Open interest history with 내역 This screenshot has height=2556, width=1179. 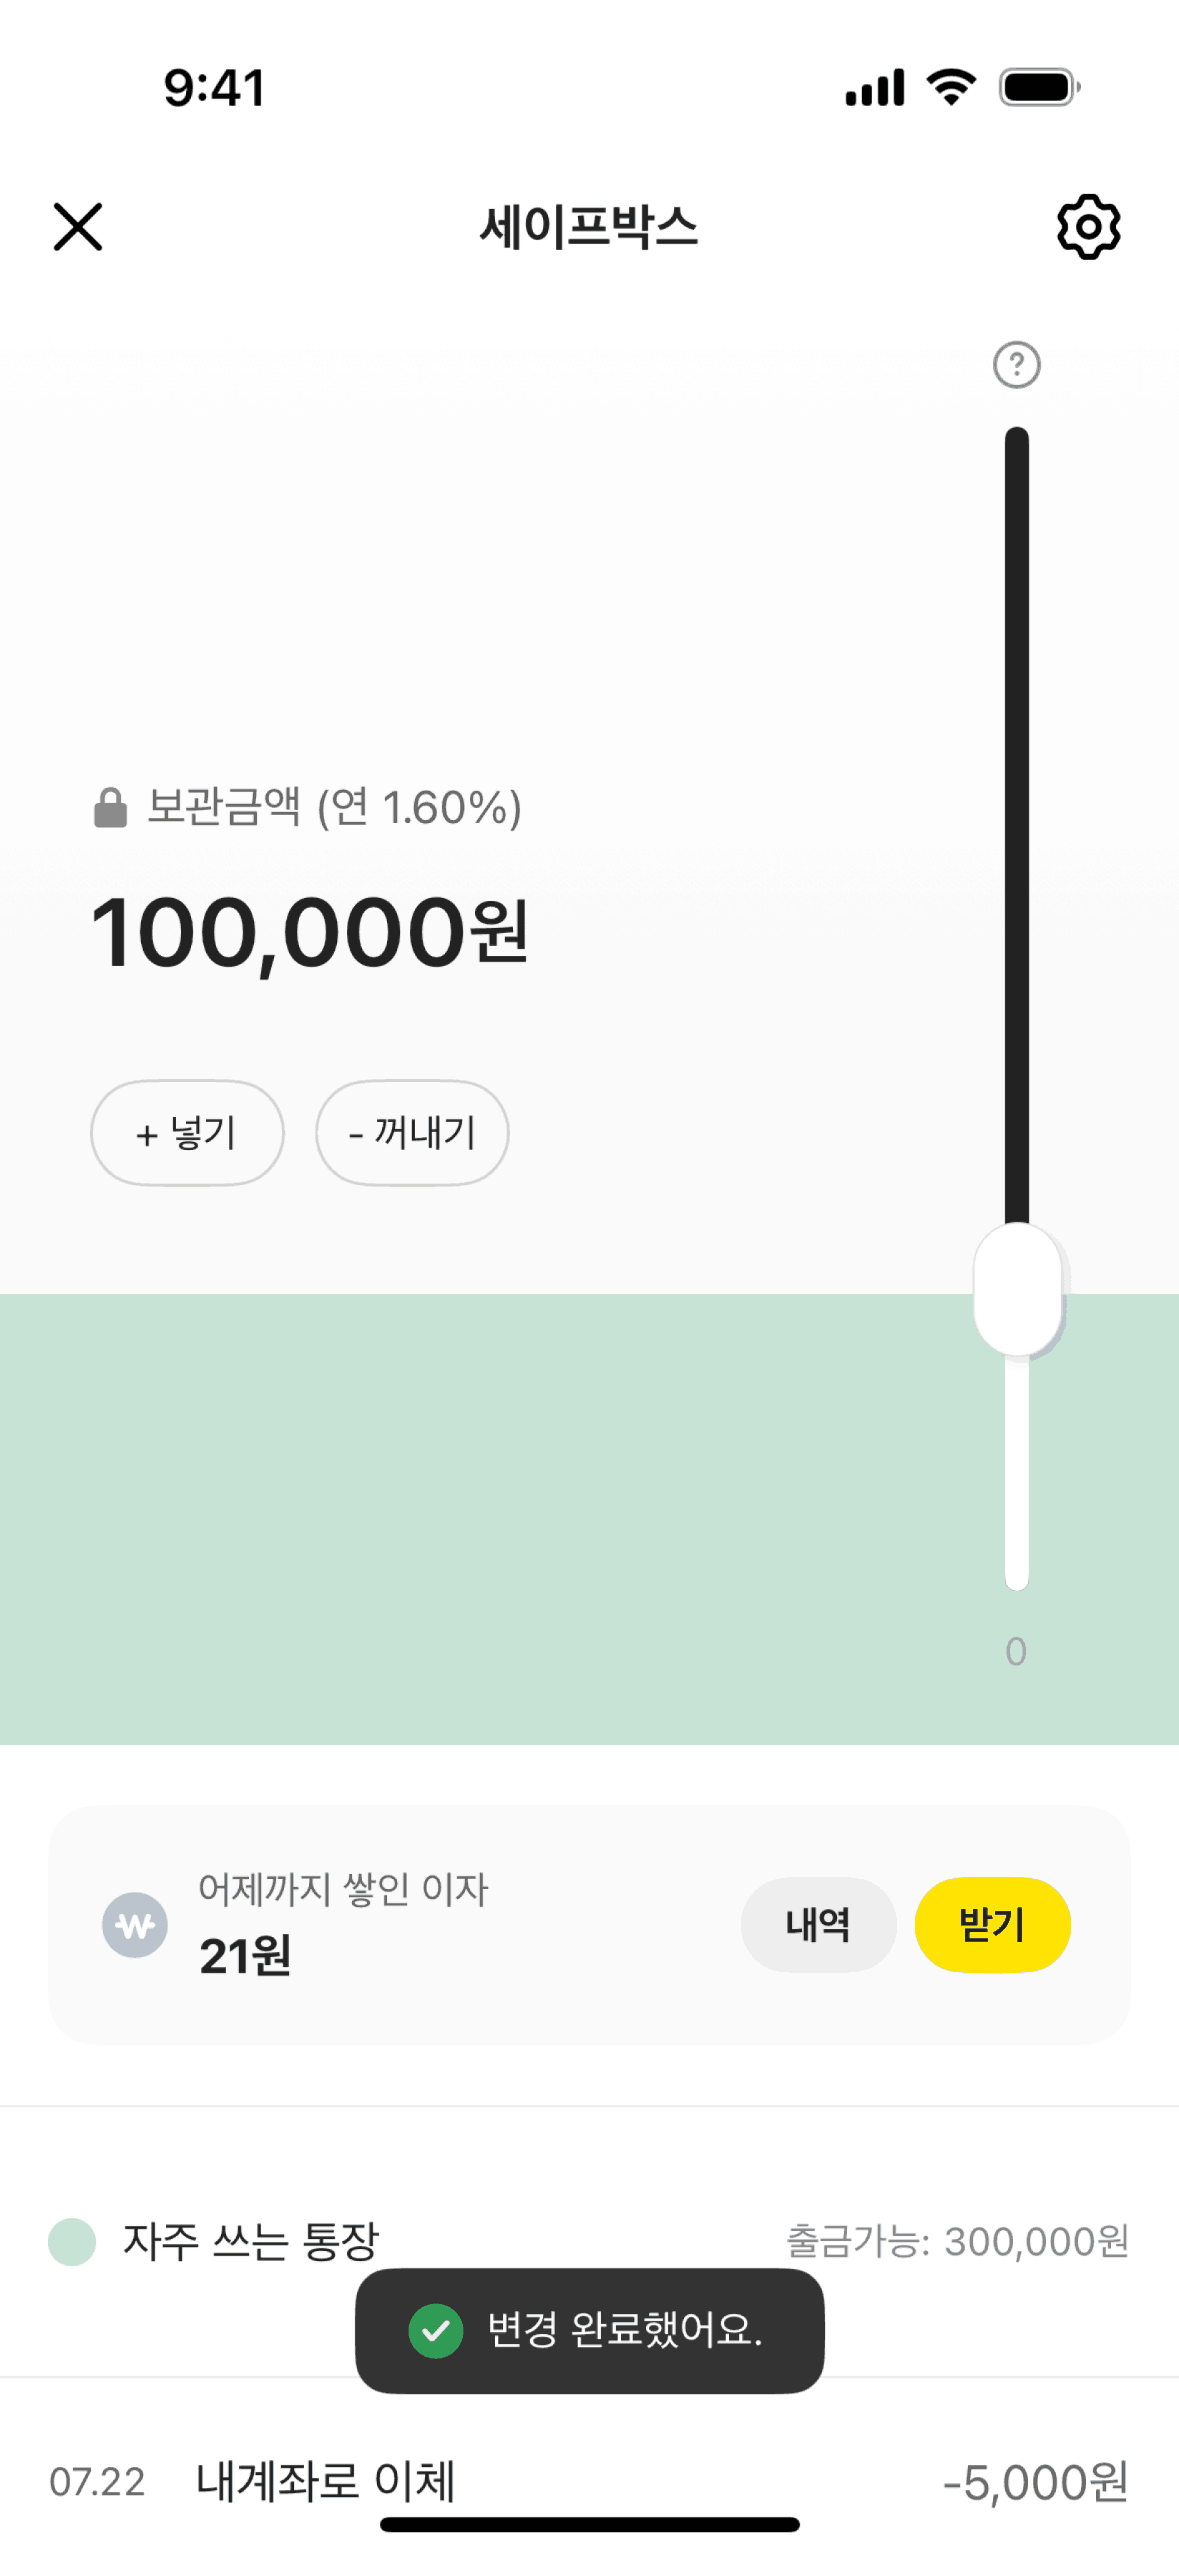click(817, 1924)
